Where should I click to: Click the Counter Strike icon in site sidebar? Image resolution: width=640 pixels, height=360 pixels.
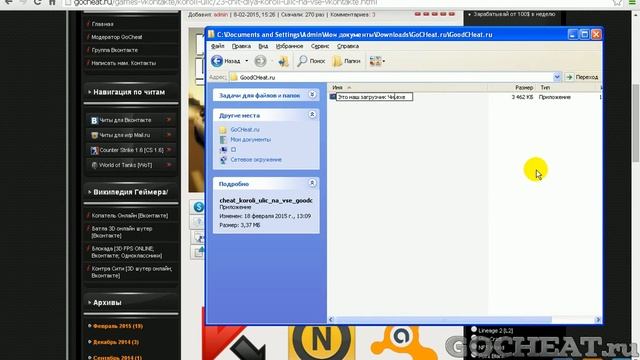(x=94, y=150)
